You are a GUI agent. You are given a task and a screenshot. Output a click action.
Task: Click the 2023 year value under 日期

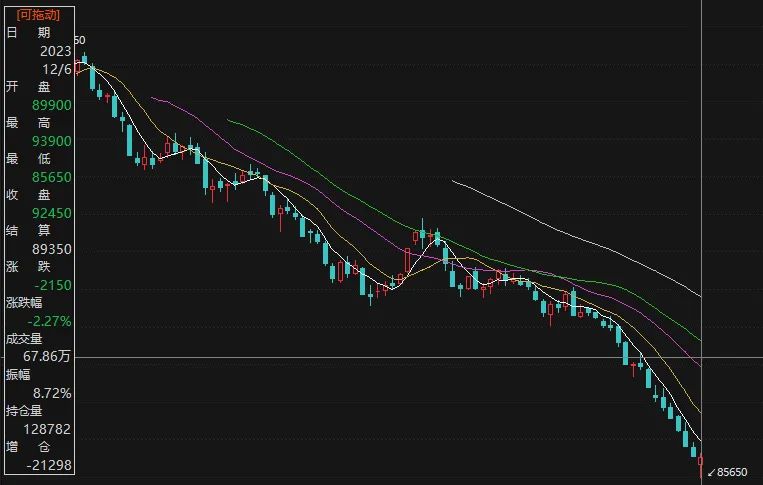pyautogui.click(x=55, y=51)
